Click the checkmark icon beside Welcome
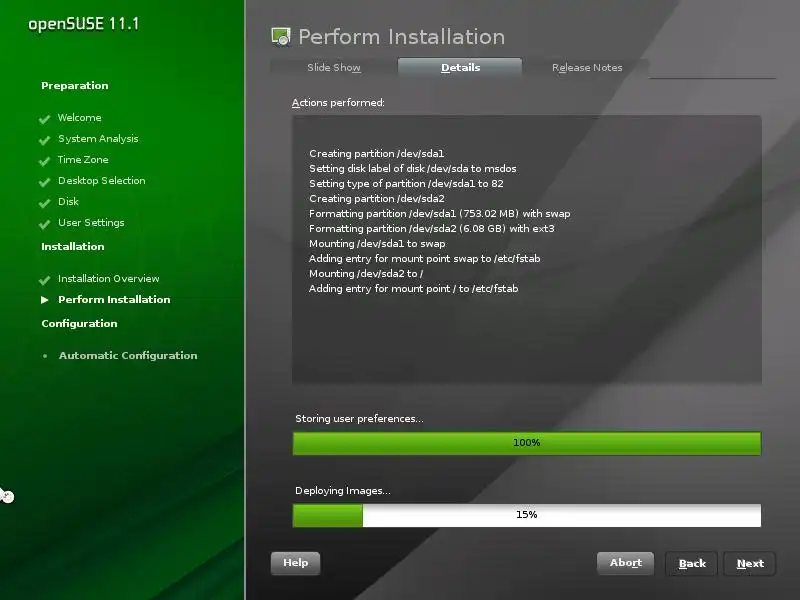Image resolution: width=800 pixels, height=600 pixels. tap(44, 119)
